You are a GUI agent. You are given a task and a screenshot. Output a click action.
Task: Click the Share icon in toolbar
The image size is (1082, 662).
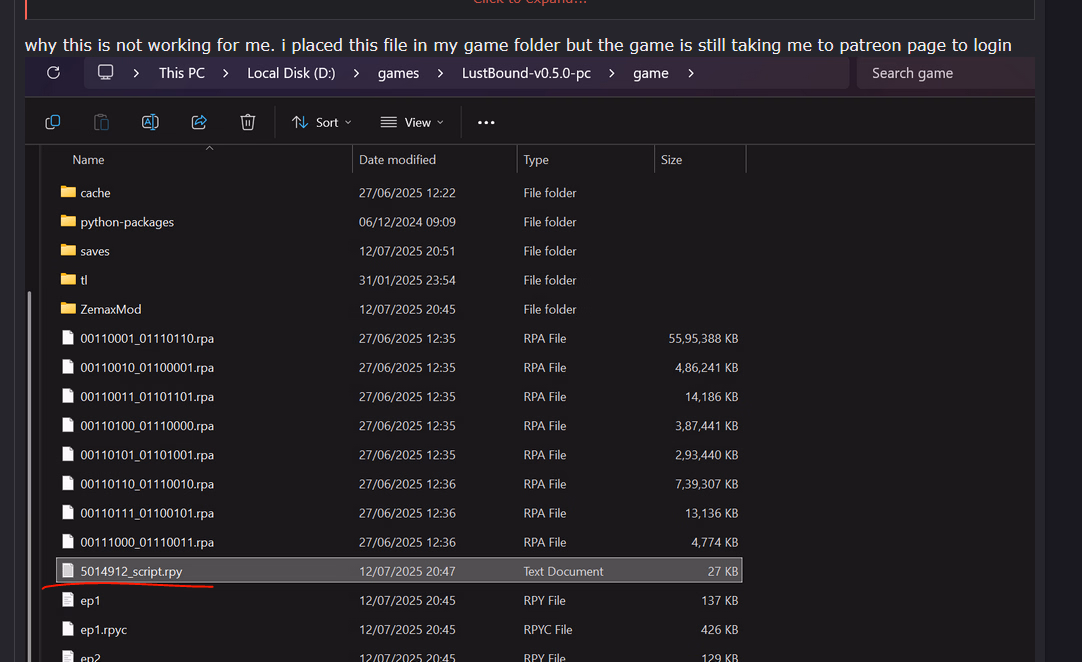pos(199,122)
